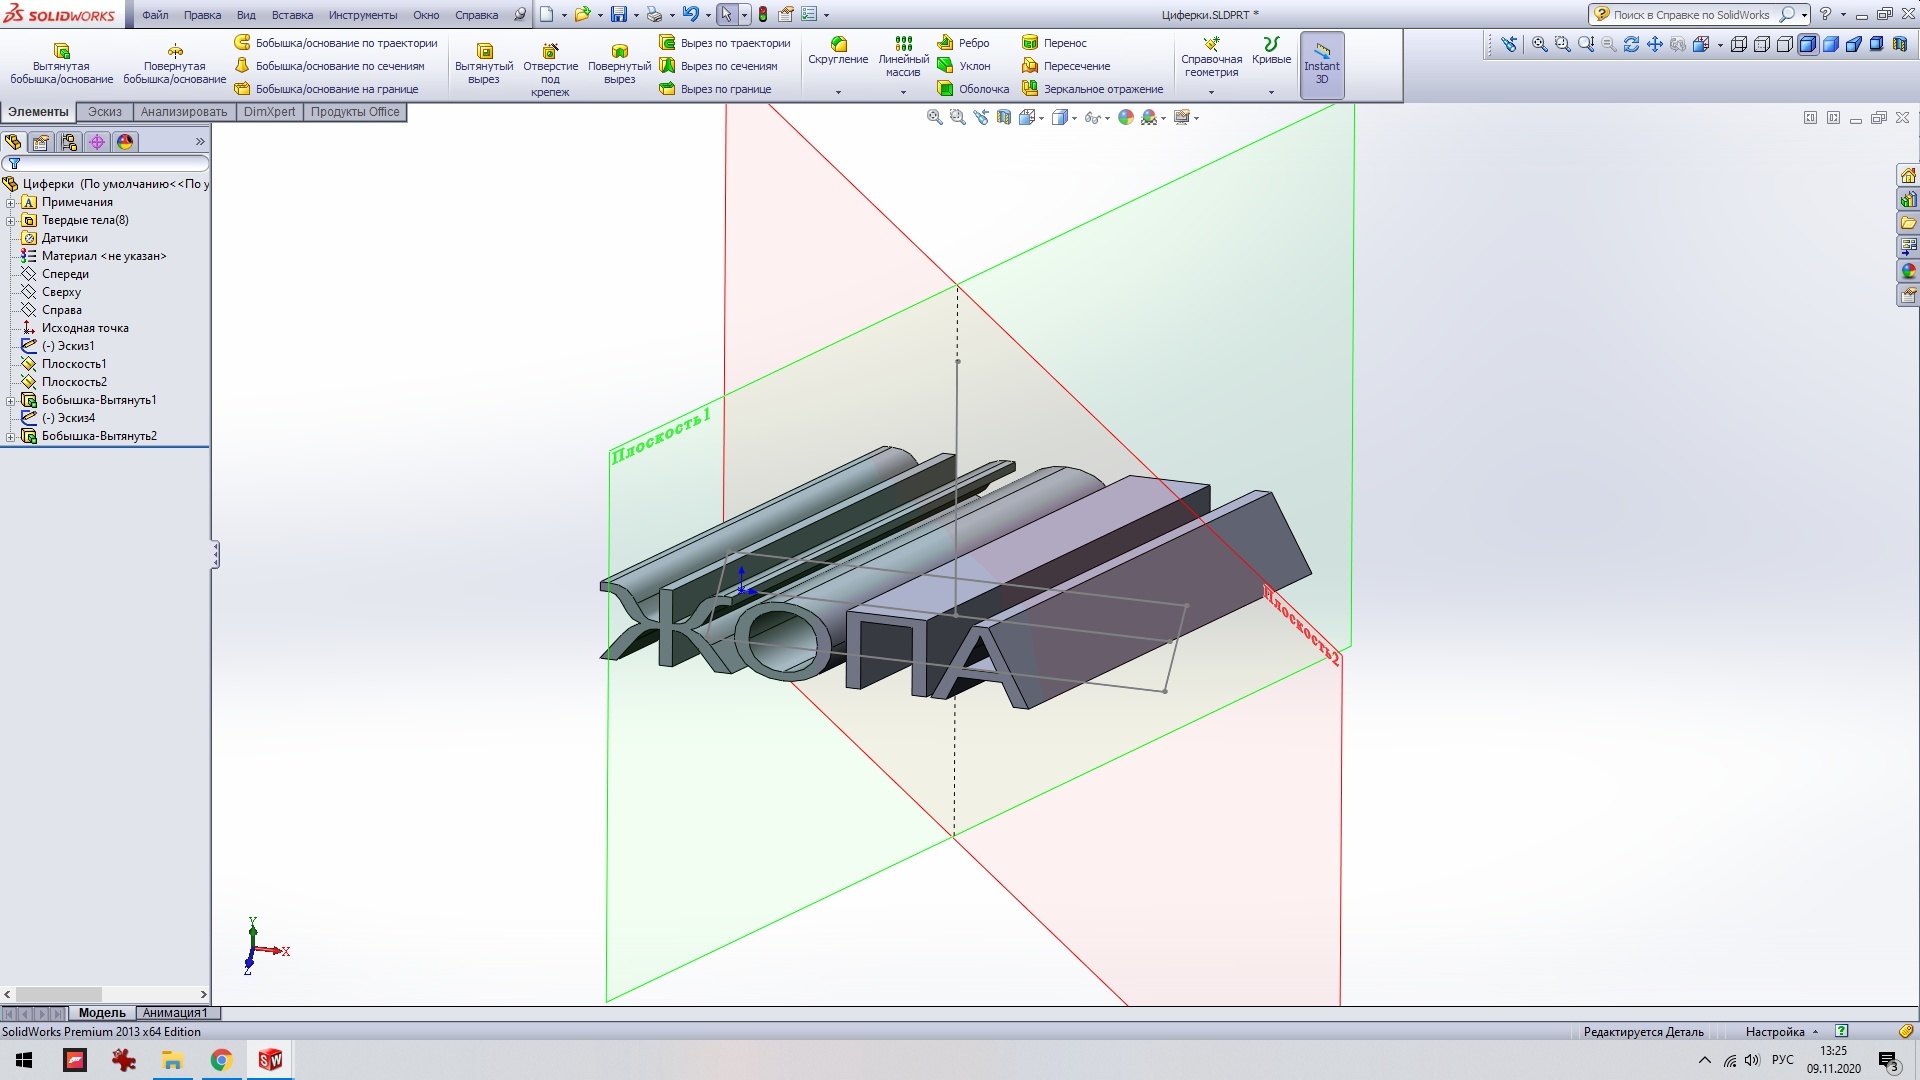The height and width of the screenshot is (1080, 1920).
Task: Enable Shaded display style without edges
Action: (1830, 44)
